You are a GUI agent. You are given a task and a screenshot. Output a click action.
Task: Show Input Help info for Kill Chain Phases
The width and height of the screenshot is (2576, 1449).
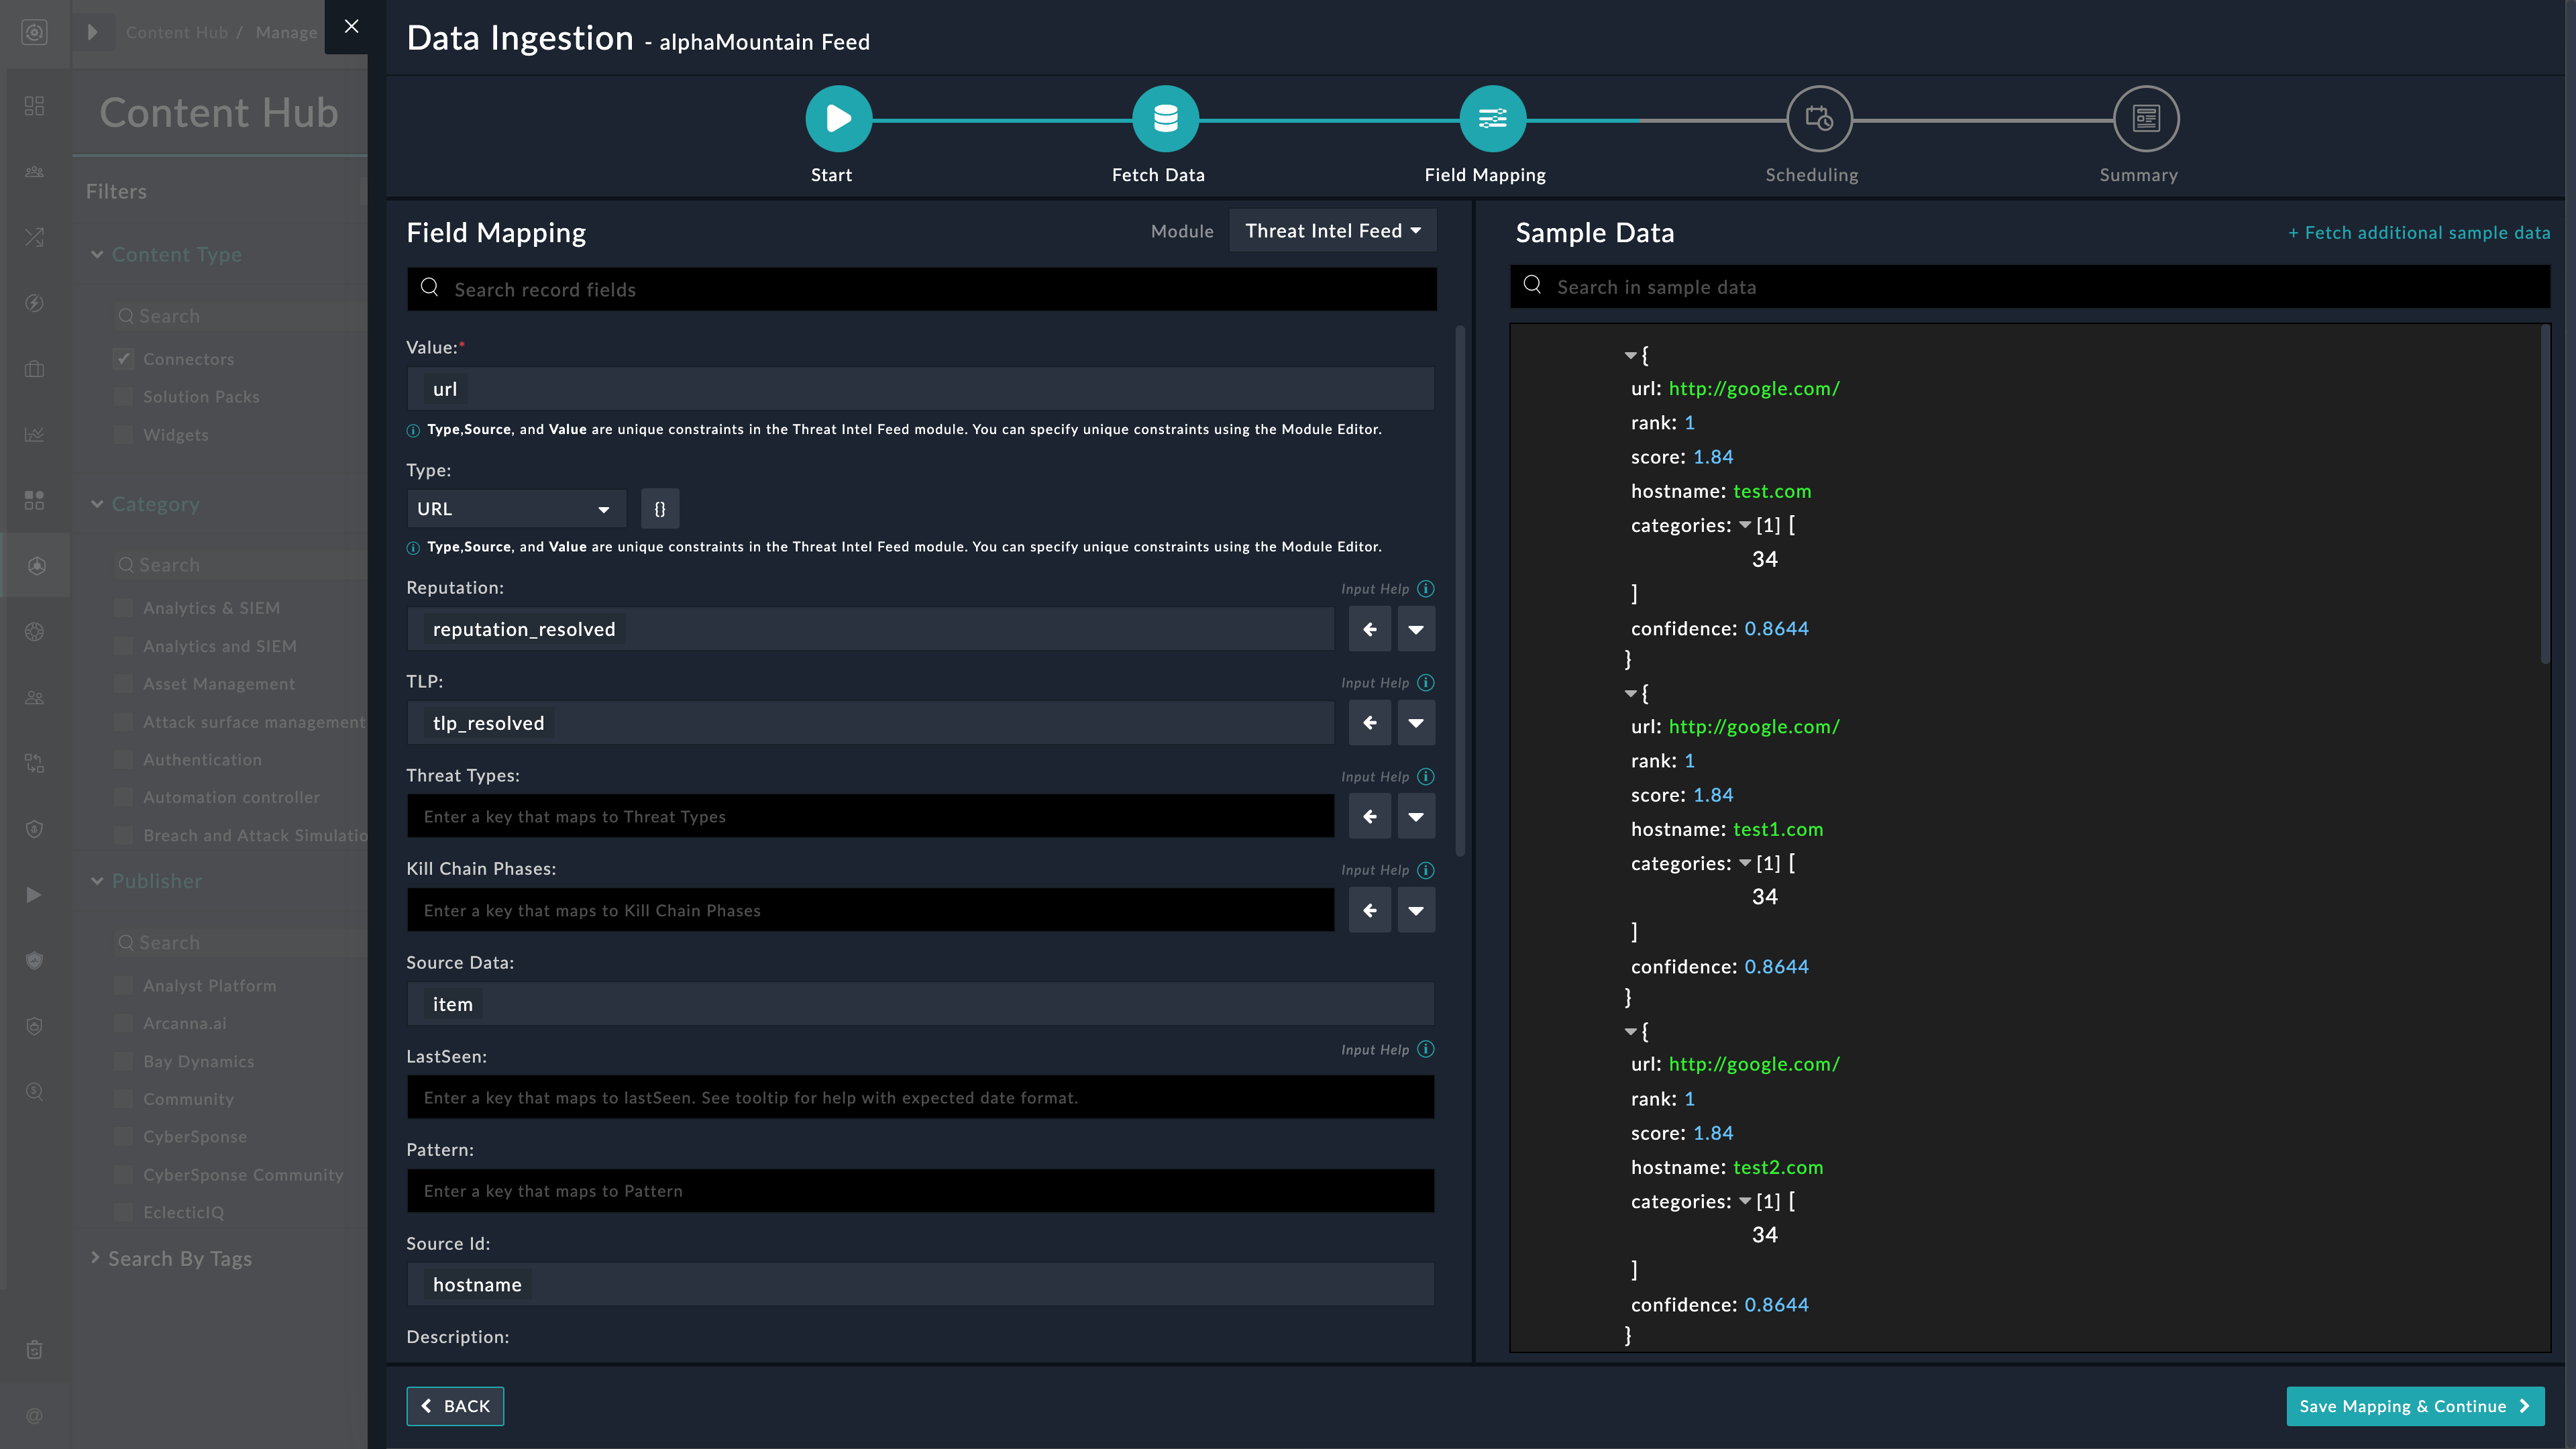click(1426, 870)
